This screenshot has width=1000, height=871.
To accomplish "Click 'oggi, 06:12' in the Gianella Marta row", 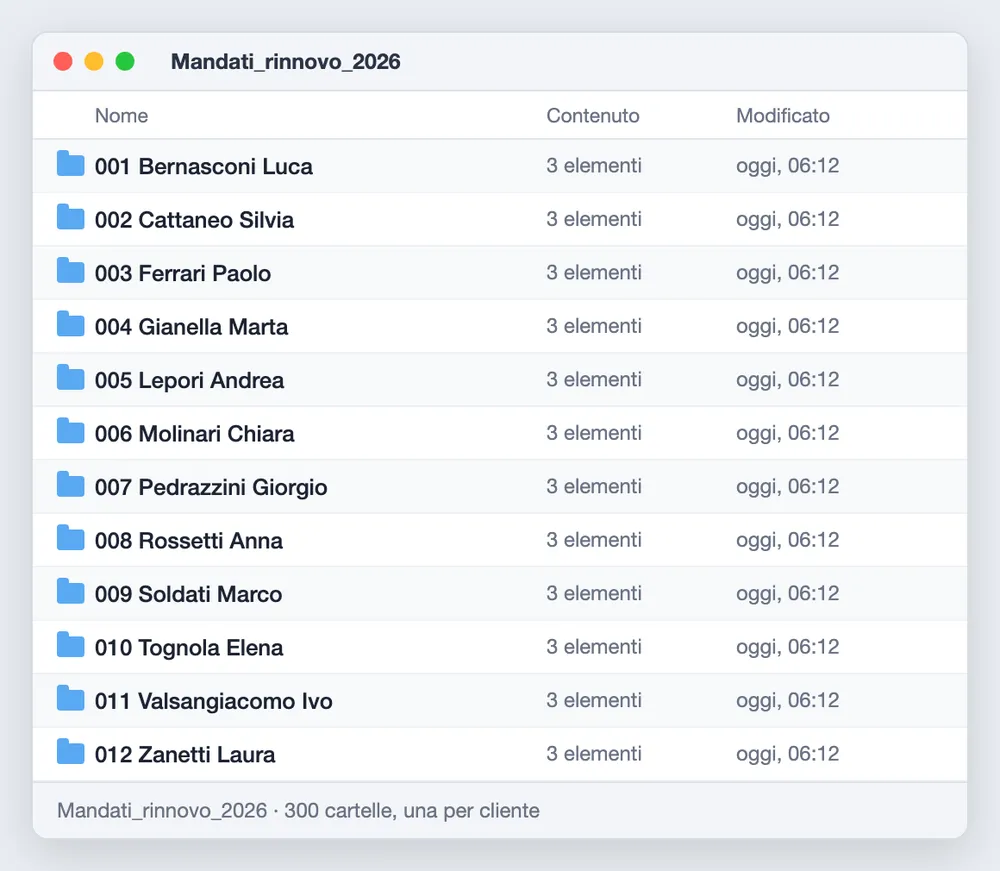I will [788, 327].
